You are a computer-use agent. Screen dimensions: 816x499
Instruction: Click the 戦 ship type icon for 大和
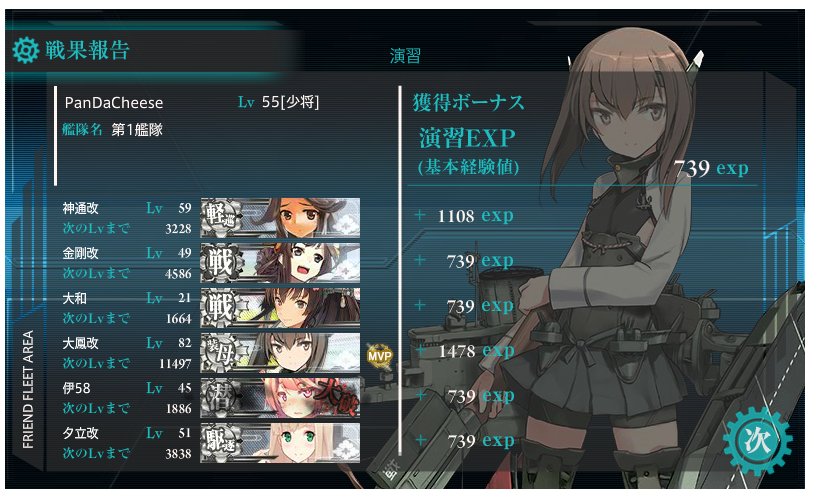coord(222,308)
